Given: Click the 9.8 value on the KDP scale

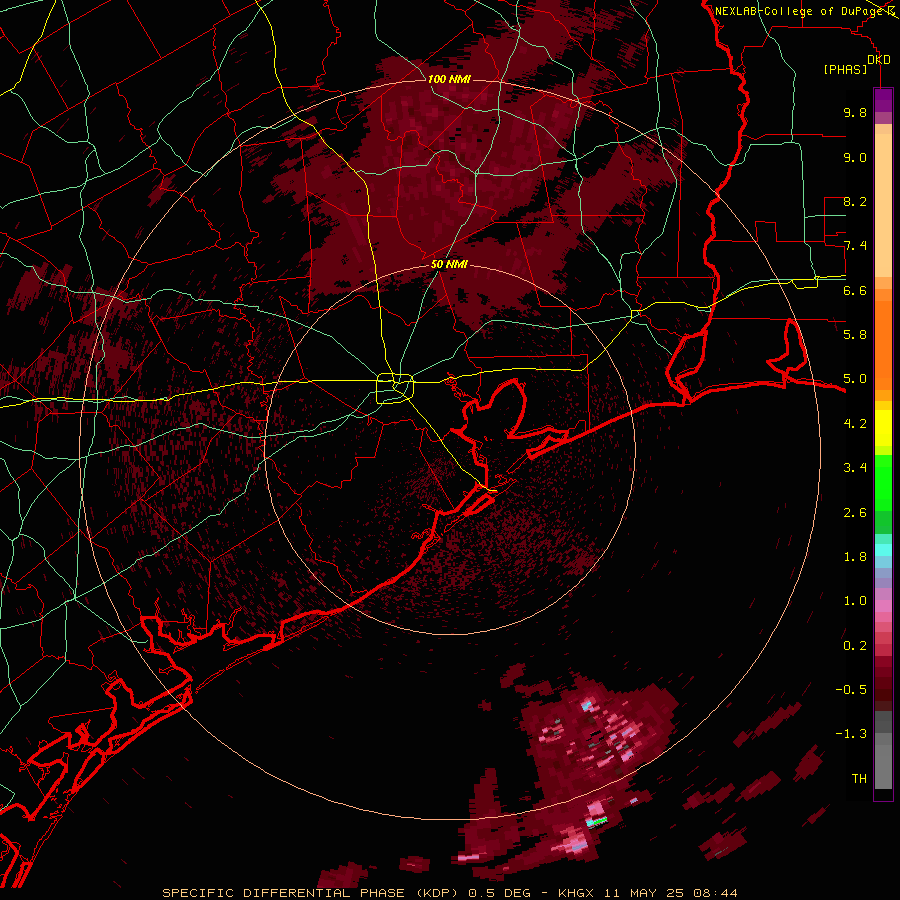Looking at the screenshot, I should (x=855, y=112).
